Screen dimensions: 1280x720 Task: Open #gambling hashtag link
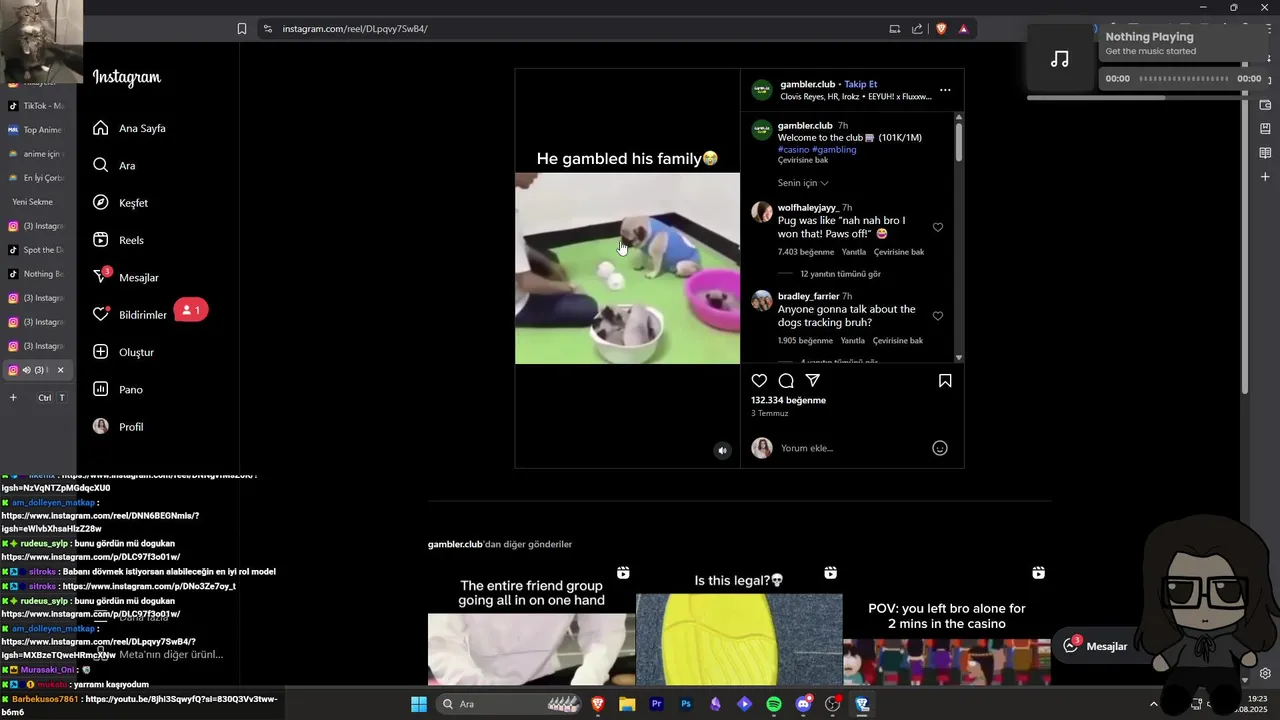point(834,149)
